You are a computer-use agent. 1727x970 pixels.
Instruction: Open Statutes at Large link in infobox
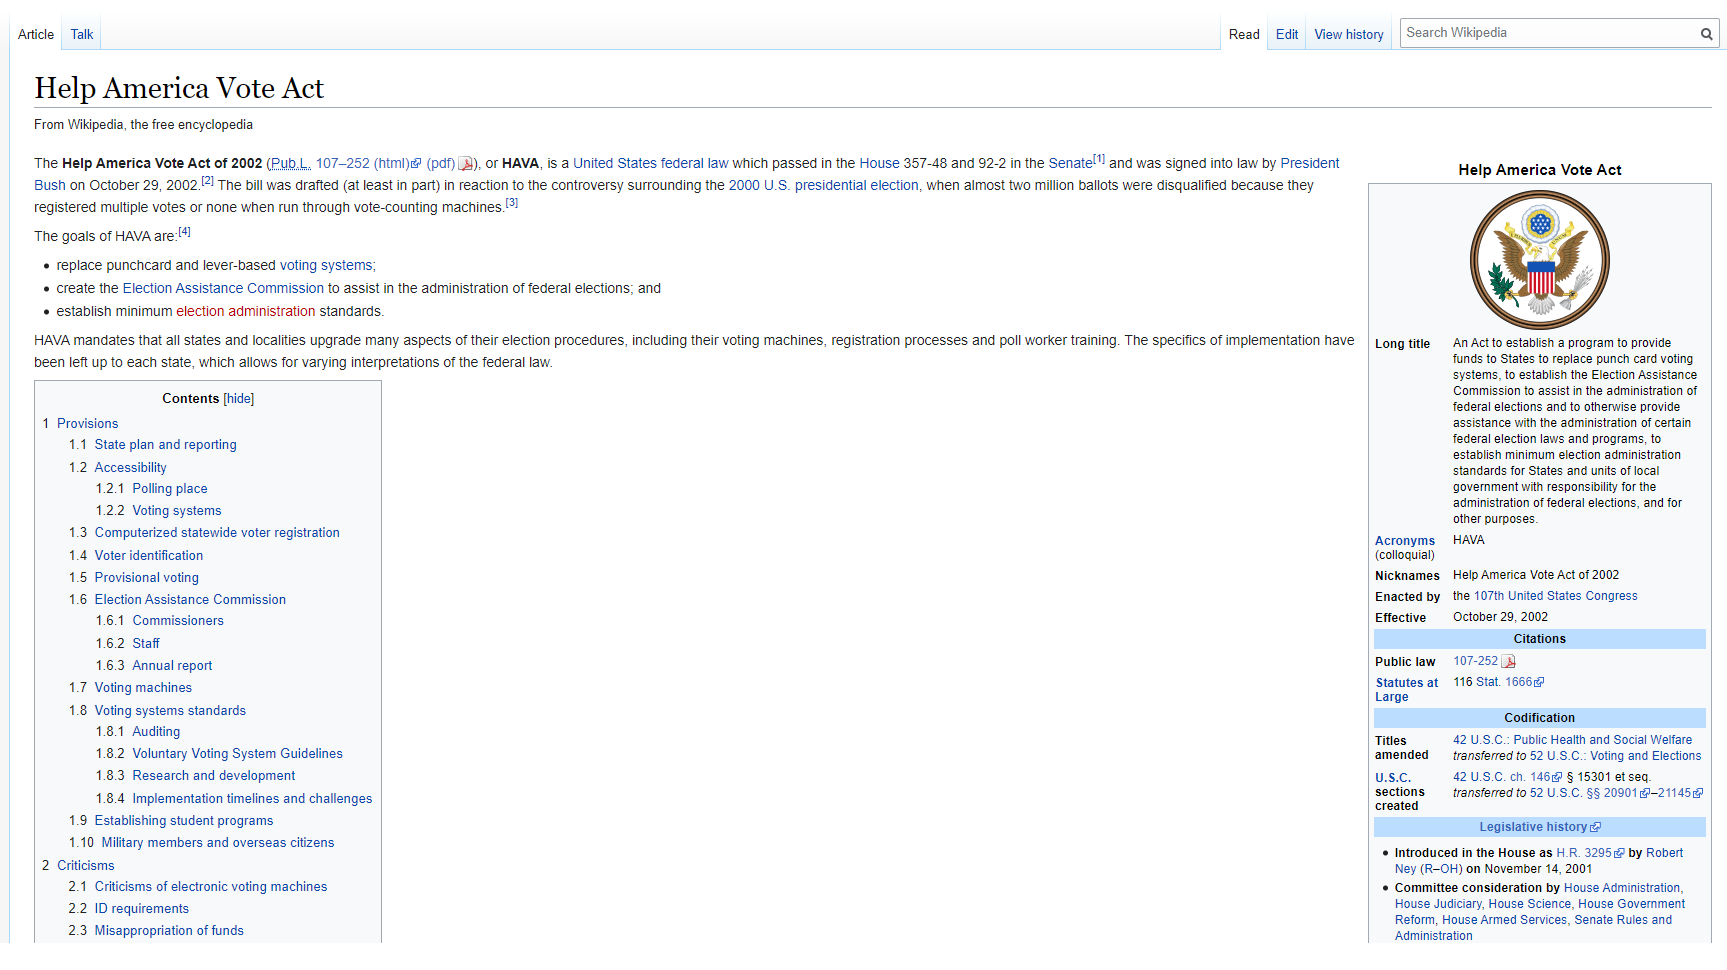[x=1406, y=690]
